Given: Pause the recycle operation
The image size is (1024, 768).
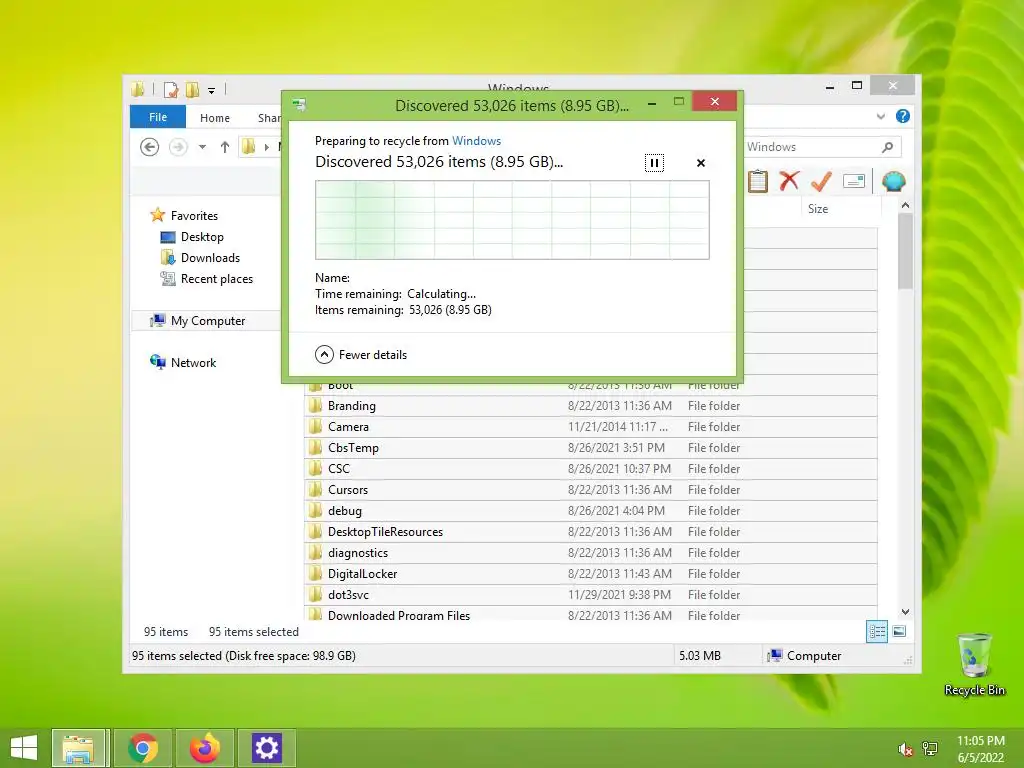Looking at the screenshot, I should point(654,163).
